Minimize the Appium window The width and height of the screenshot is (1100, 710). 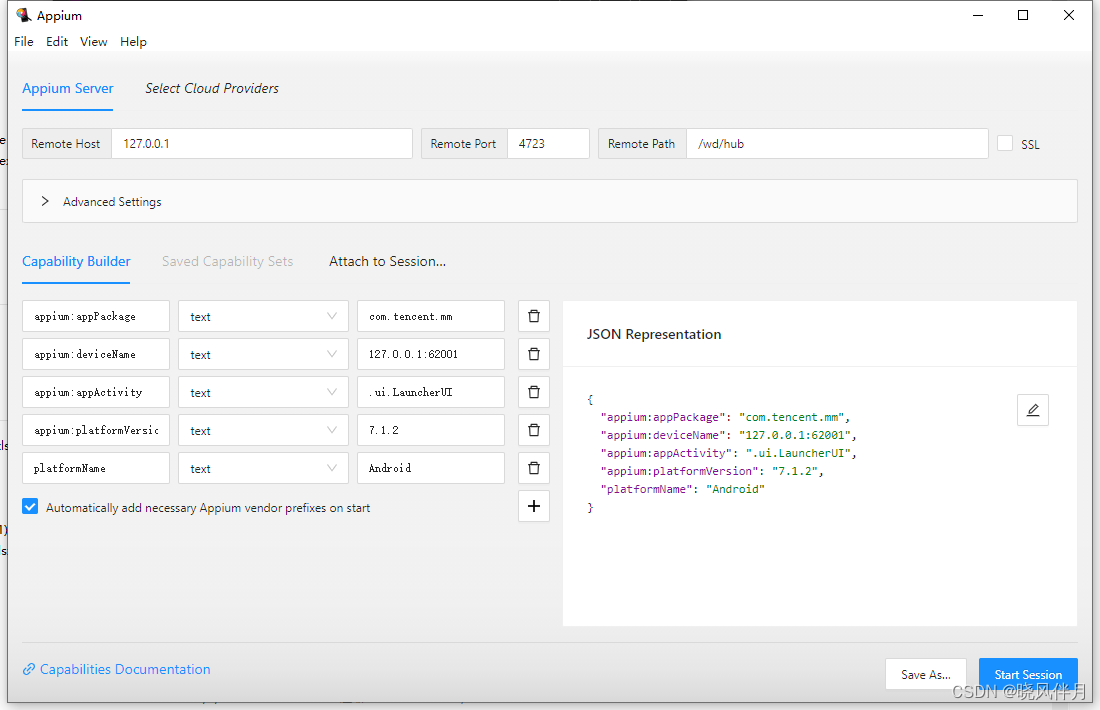pos(978,15)
